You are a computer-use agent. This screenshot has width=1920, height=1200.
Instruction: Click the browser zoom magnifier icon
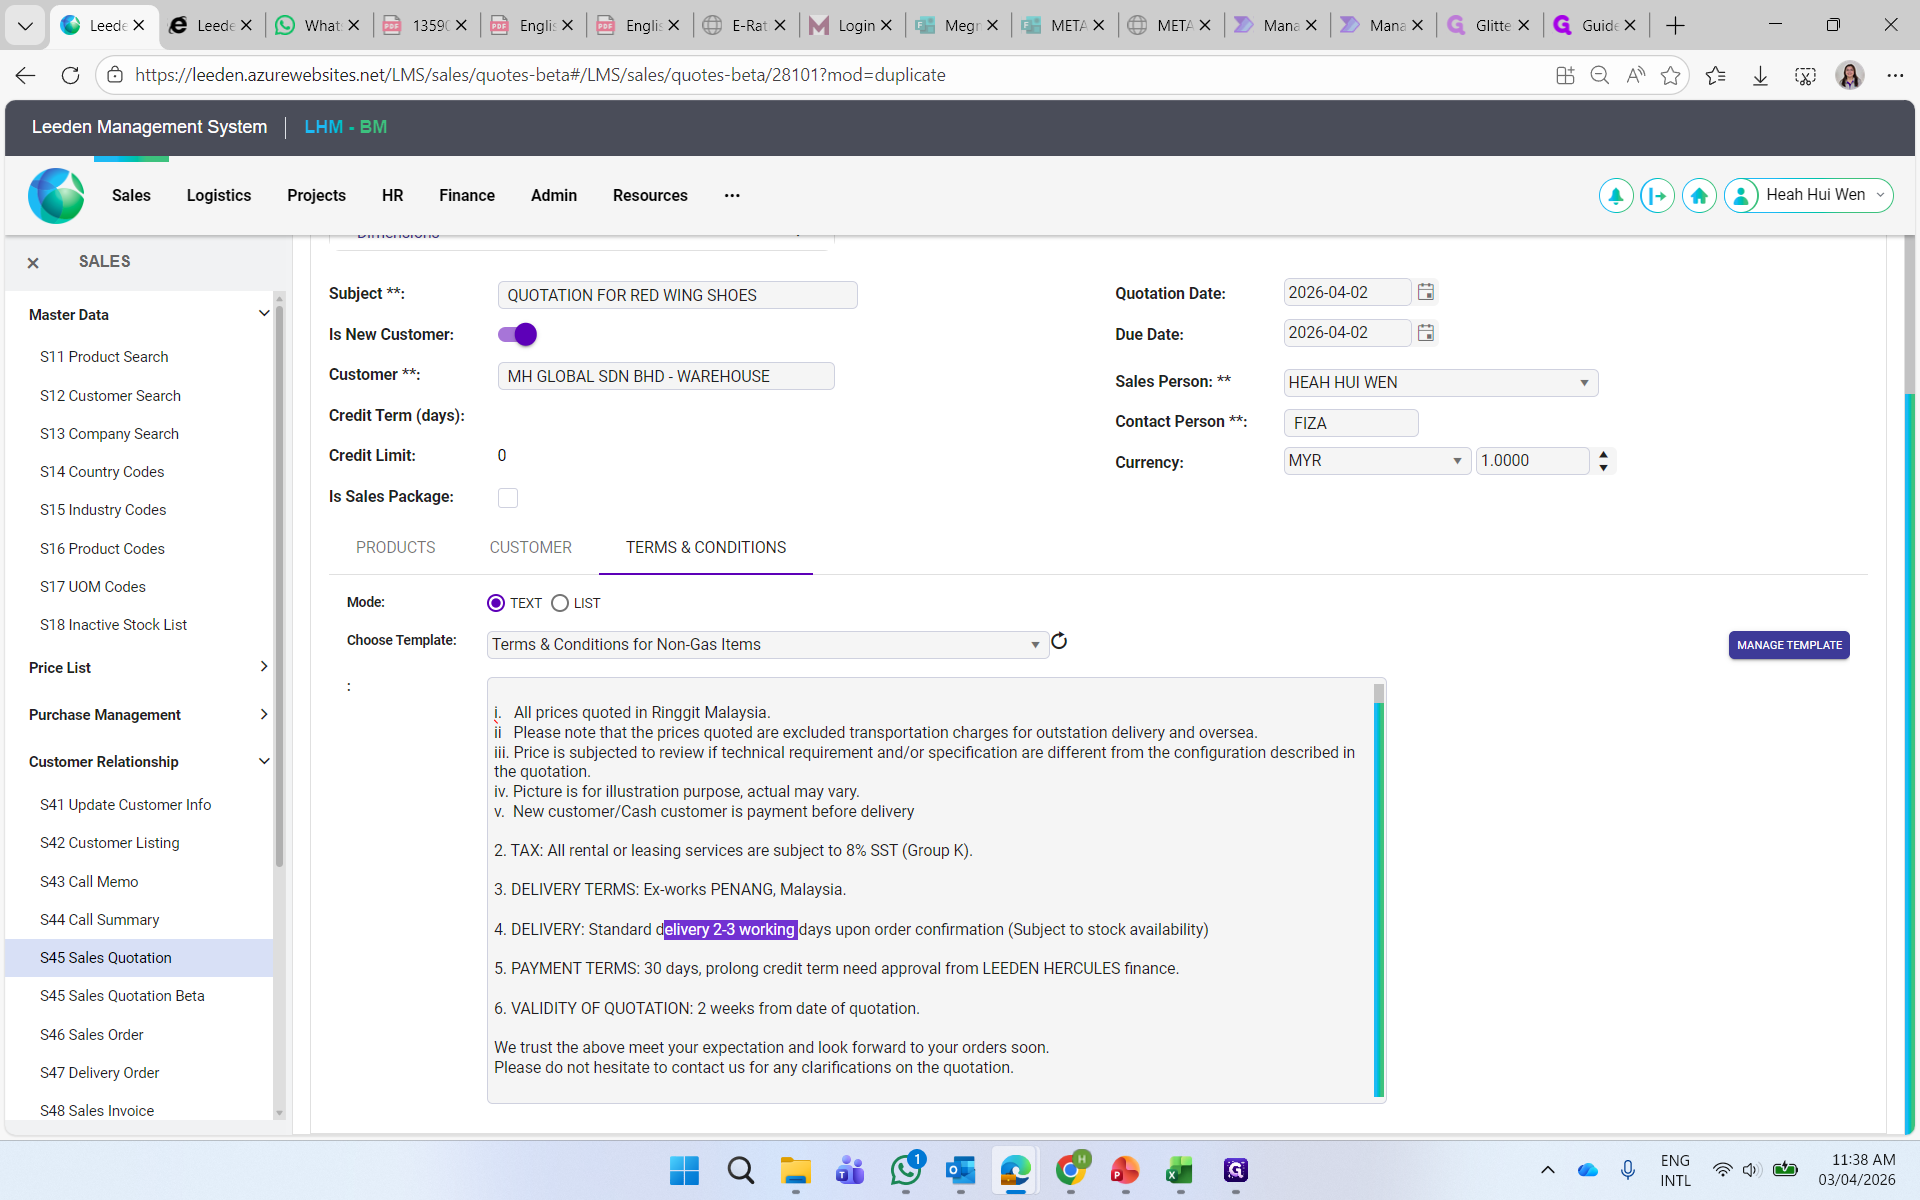tap(1600, 75)
